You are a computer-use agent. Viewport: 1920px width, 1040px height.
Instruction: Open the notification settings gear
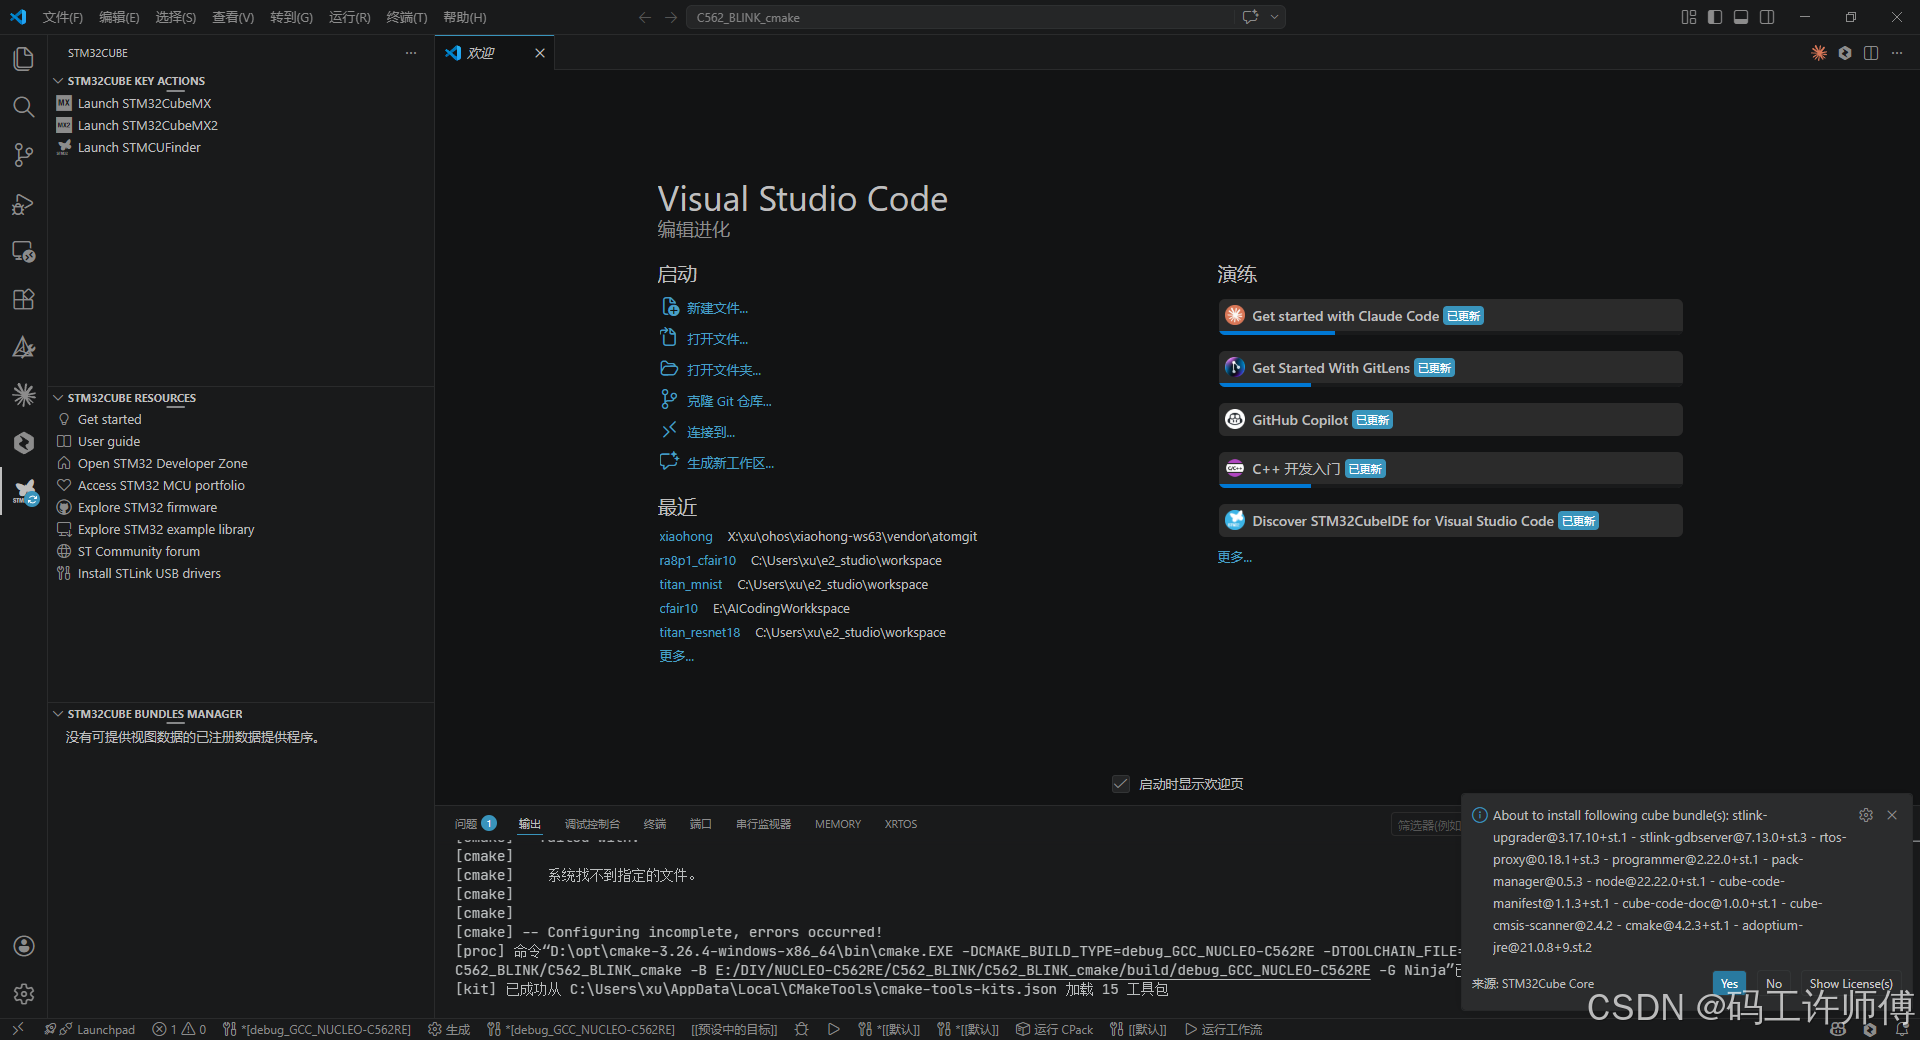(1866, 815)
